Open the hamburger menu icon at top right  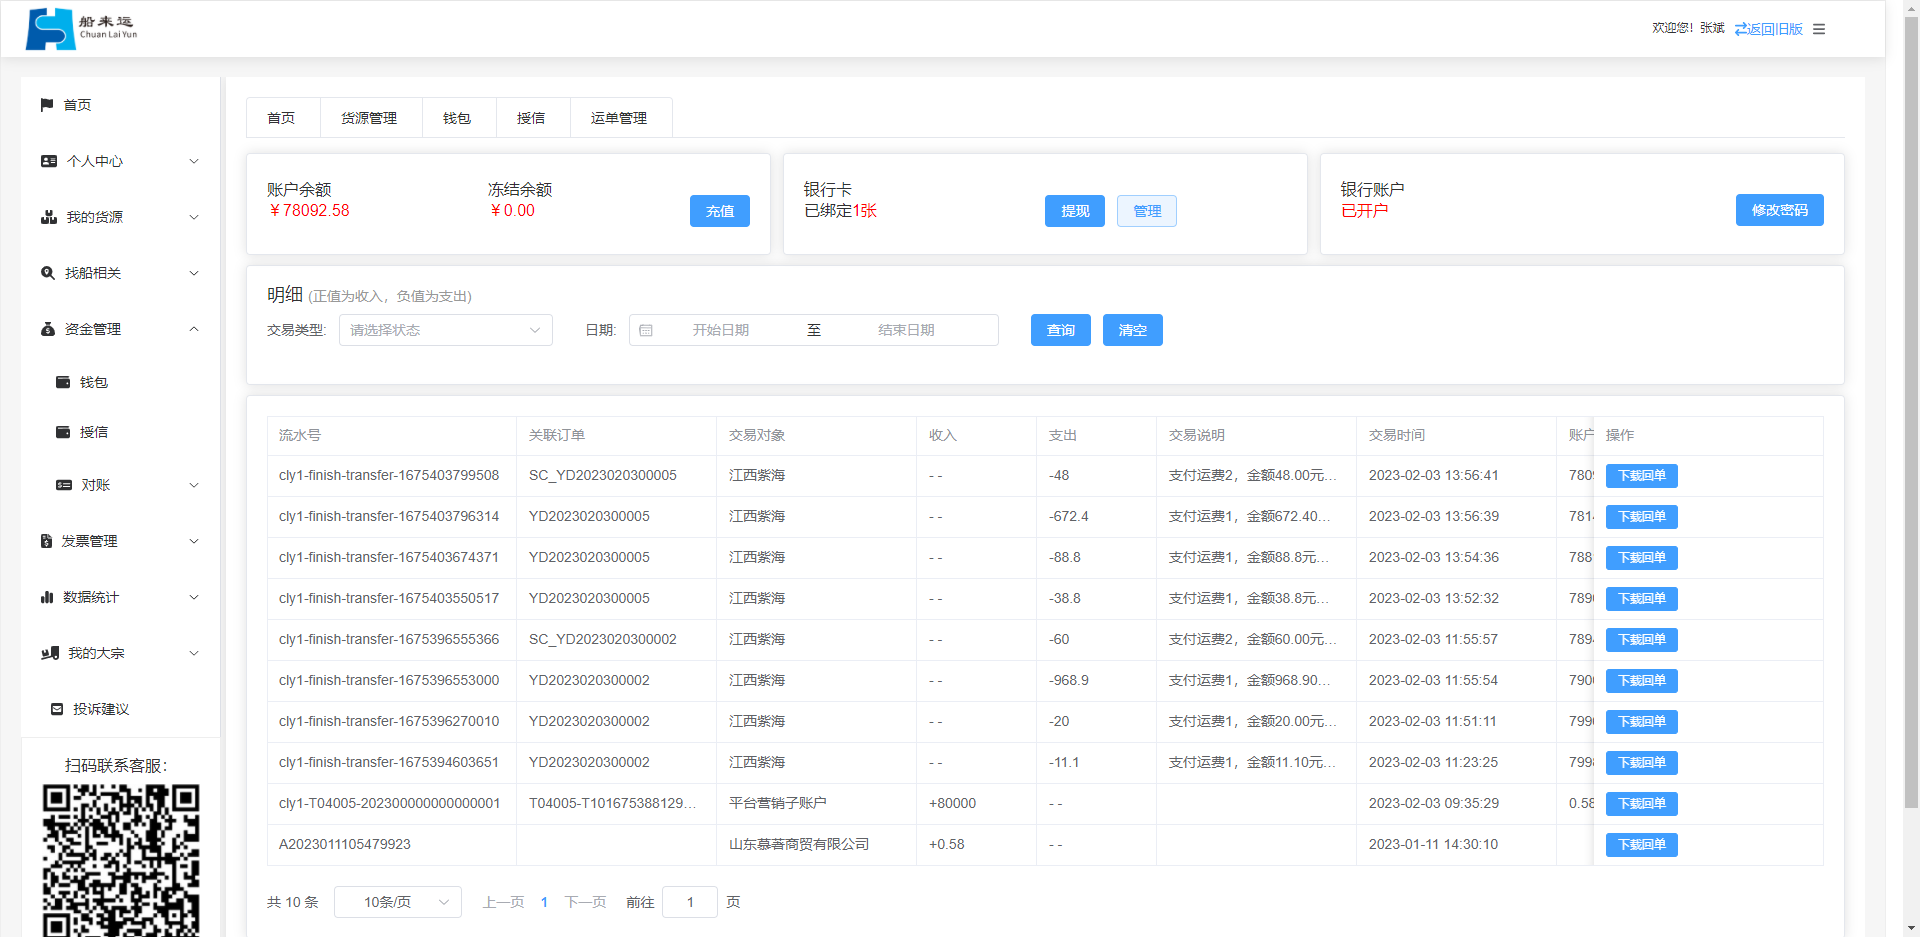point(1819,29)
